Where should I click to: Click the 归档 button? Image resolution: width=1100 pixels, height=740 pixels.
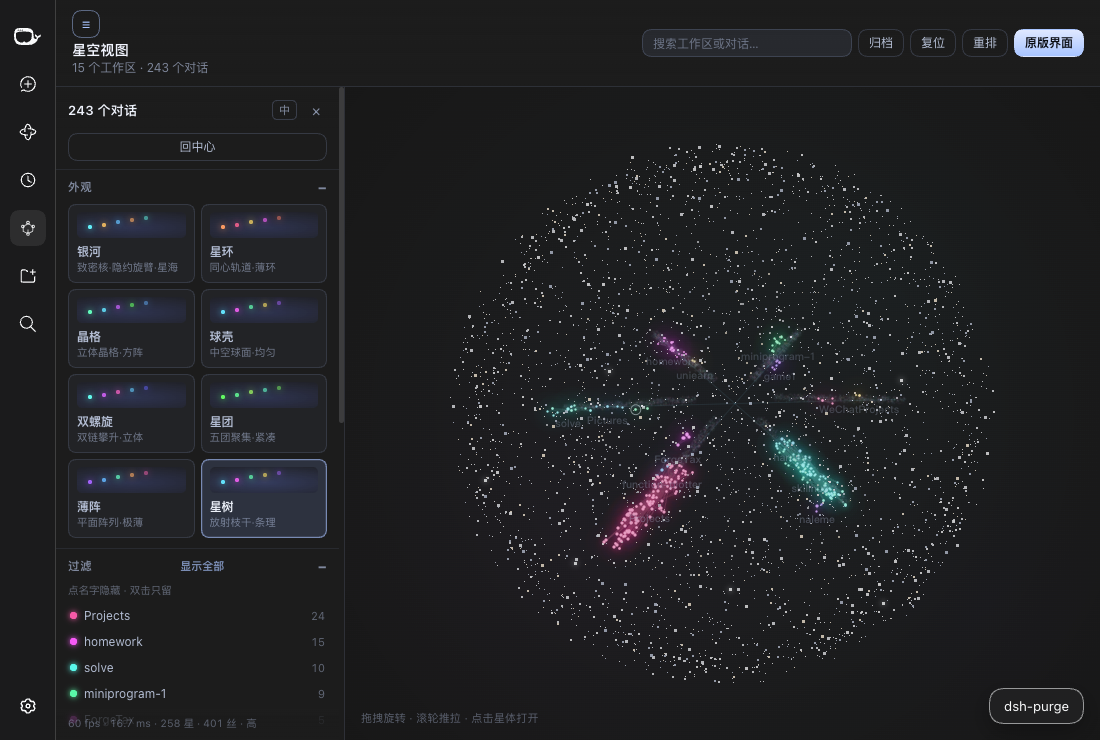point(880,43)
